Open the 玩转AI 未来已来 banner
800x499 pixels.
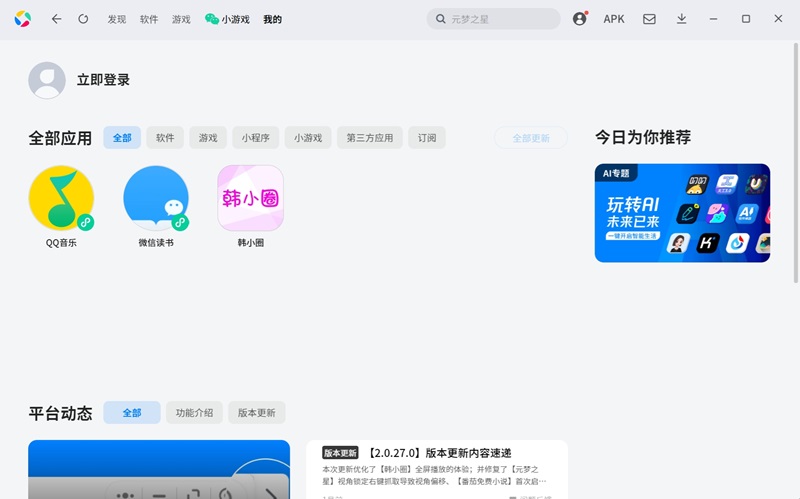coord(682,213)
